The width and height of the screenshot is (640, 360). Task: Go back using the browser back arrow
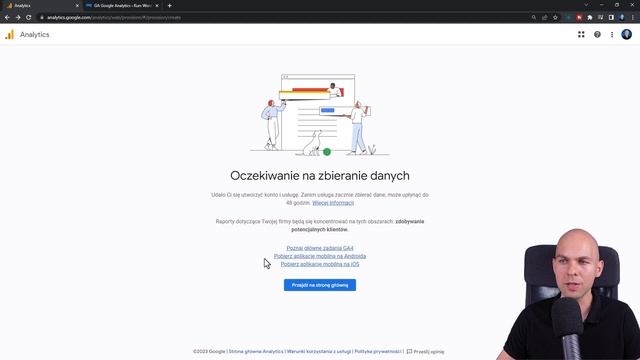[x=7, y=18]
